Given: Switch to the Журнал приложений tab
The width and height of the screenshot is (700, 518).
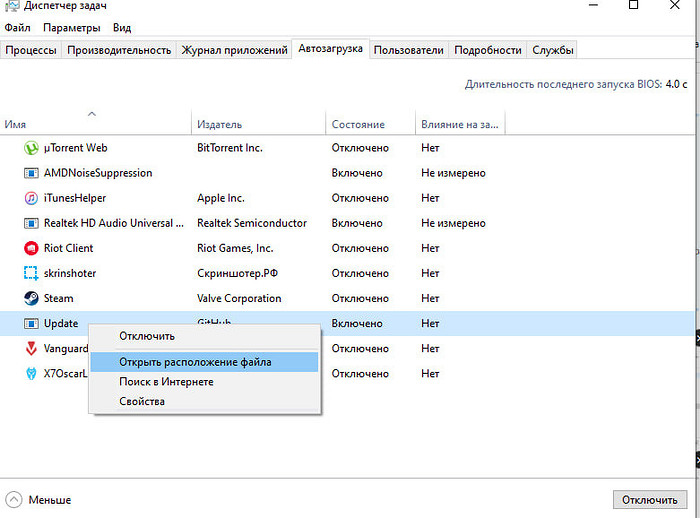Looking at the screenshot, I should [x=234, y=50].
